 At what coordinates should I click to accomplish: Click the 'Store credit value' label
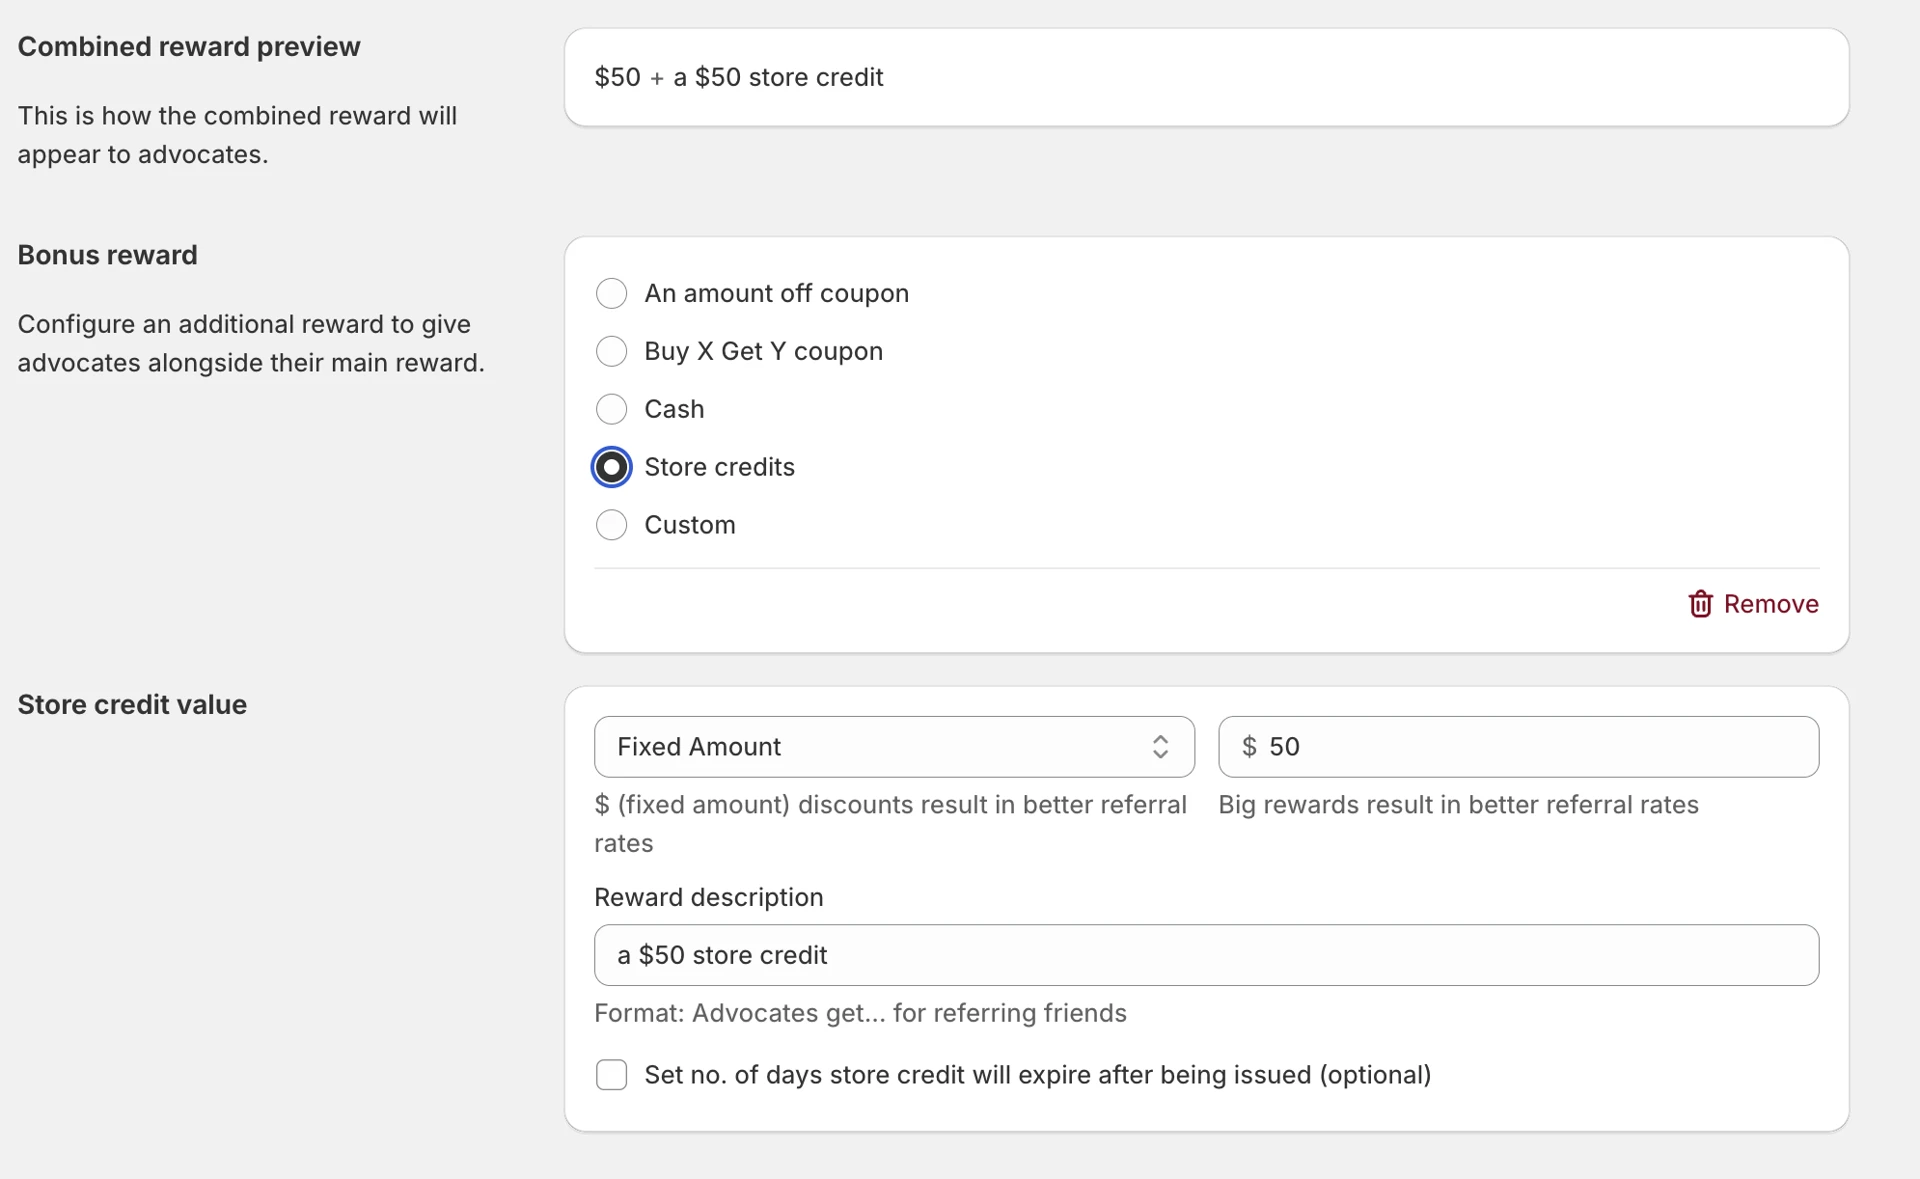[x=131, y=704]
